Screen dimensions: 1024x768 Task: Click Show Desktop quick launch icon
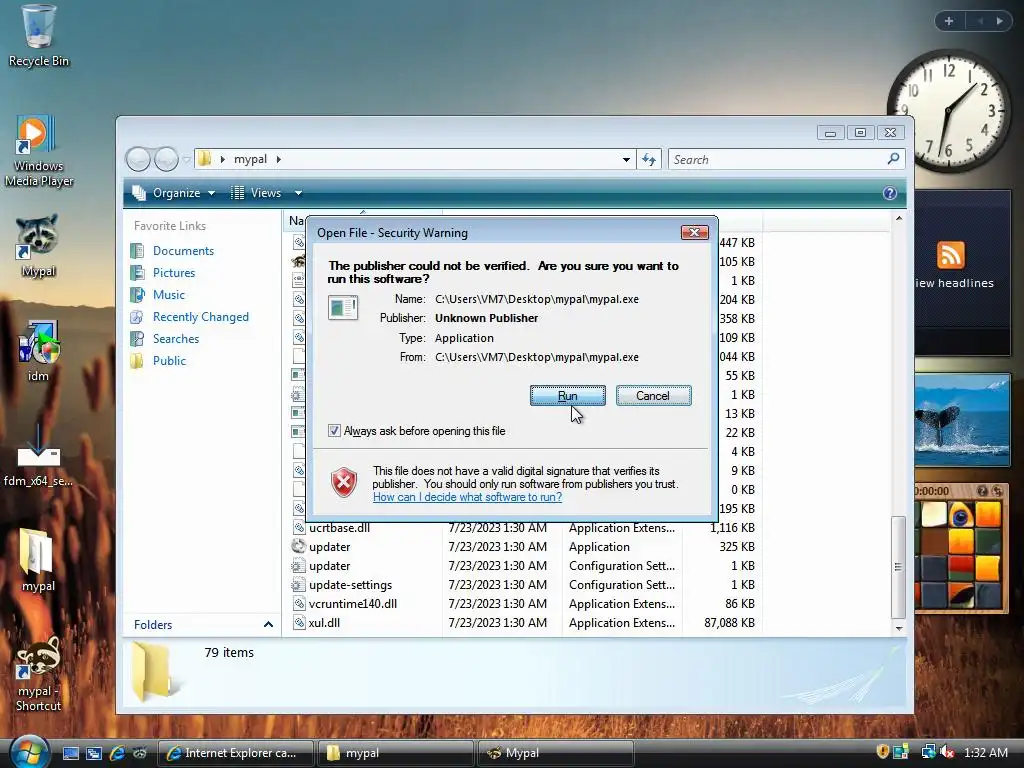(71, 753)
